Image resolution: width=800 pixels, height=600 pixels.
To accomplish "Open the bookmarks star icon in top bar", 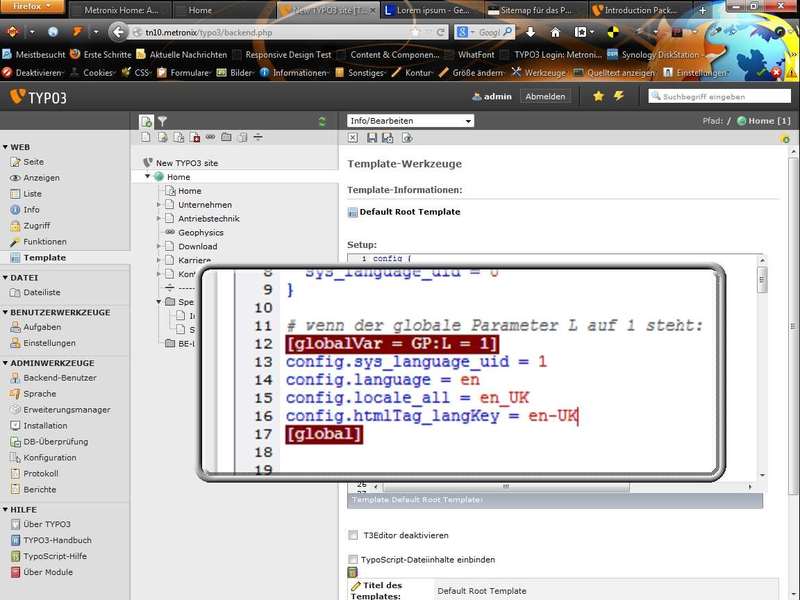I will pos(598,96).
